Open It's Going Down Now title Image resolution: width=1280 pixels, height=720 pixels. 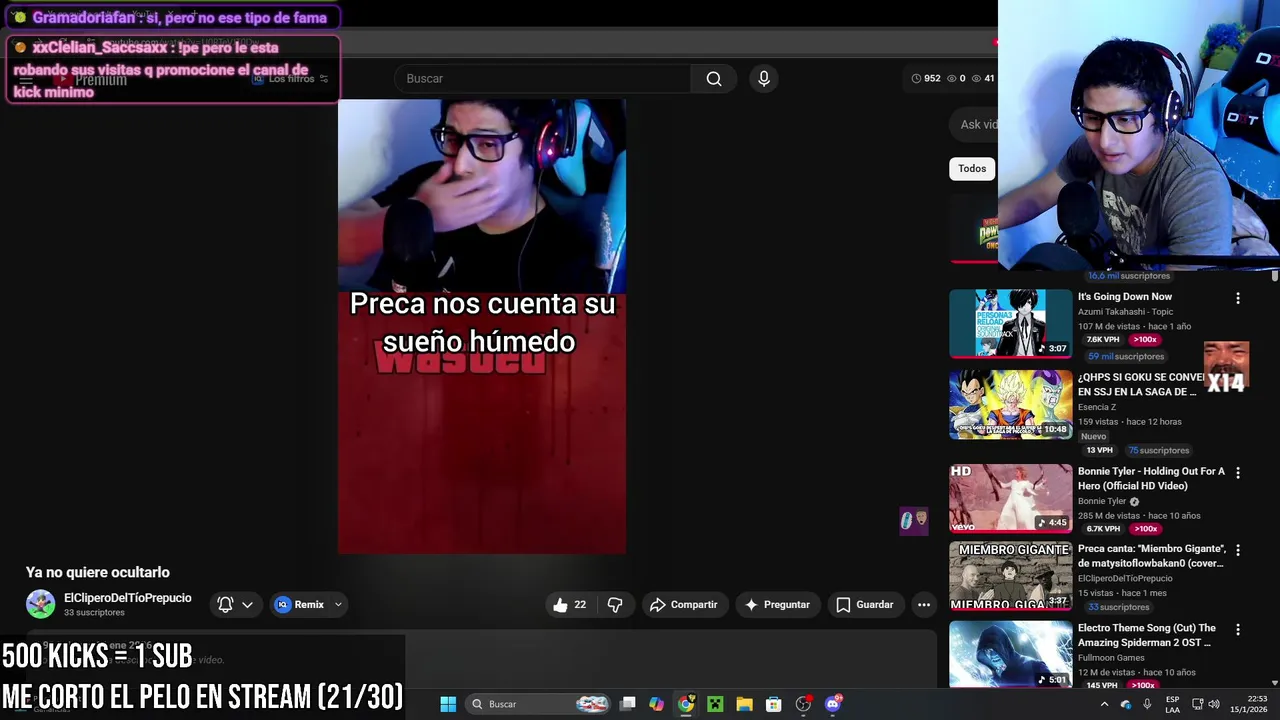1125,296
